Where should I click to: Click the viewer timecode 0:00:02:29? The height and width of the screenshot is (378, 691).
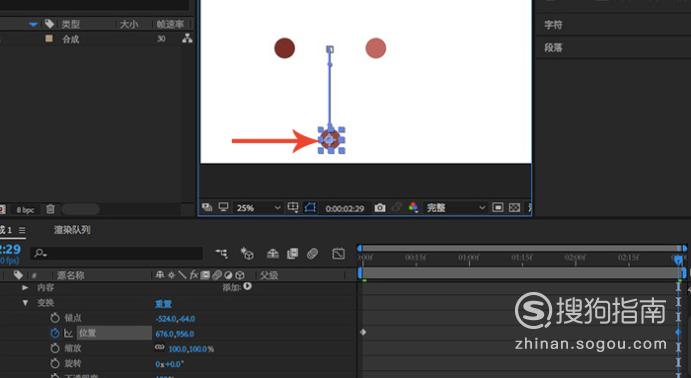(x=345, y=208)
